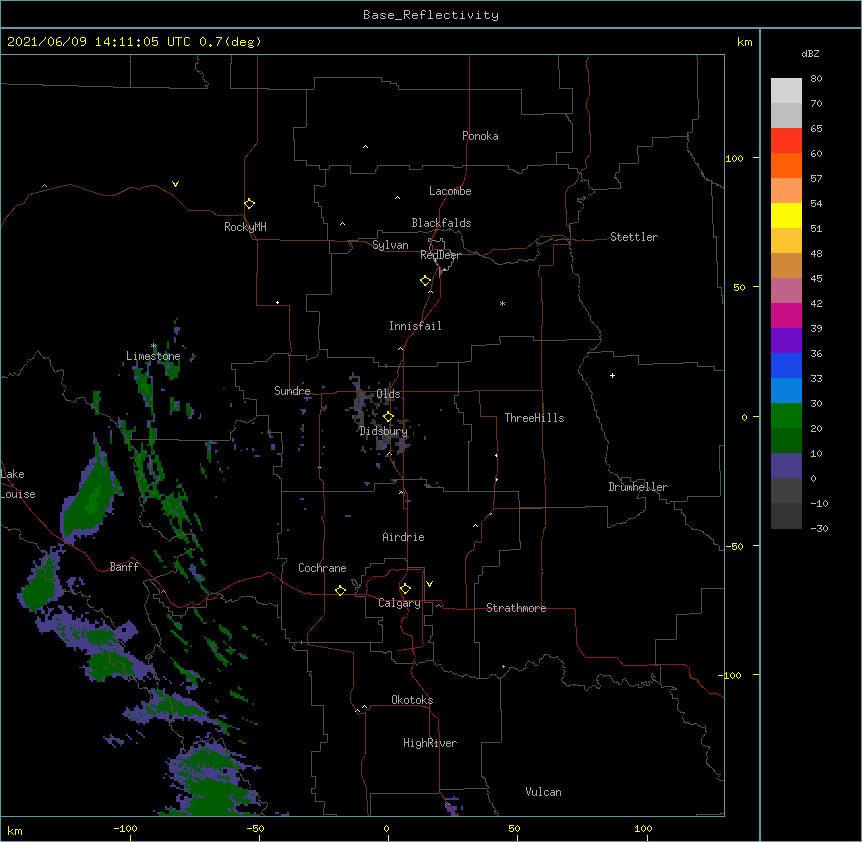Viewport: 862px width, 842px height.
Task: Pick the red 60-65 dBZ legend color
Action: [786, 141]
